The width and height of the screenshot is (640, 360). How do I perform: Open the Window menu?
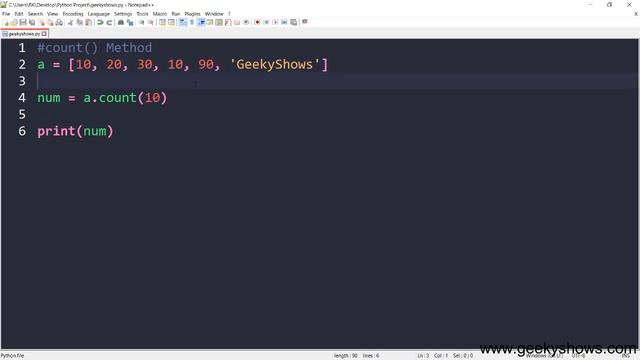click(214, 14)
